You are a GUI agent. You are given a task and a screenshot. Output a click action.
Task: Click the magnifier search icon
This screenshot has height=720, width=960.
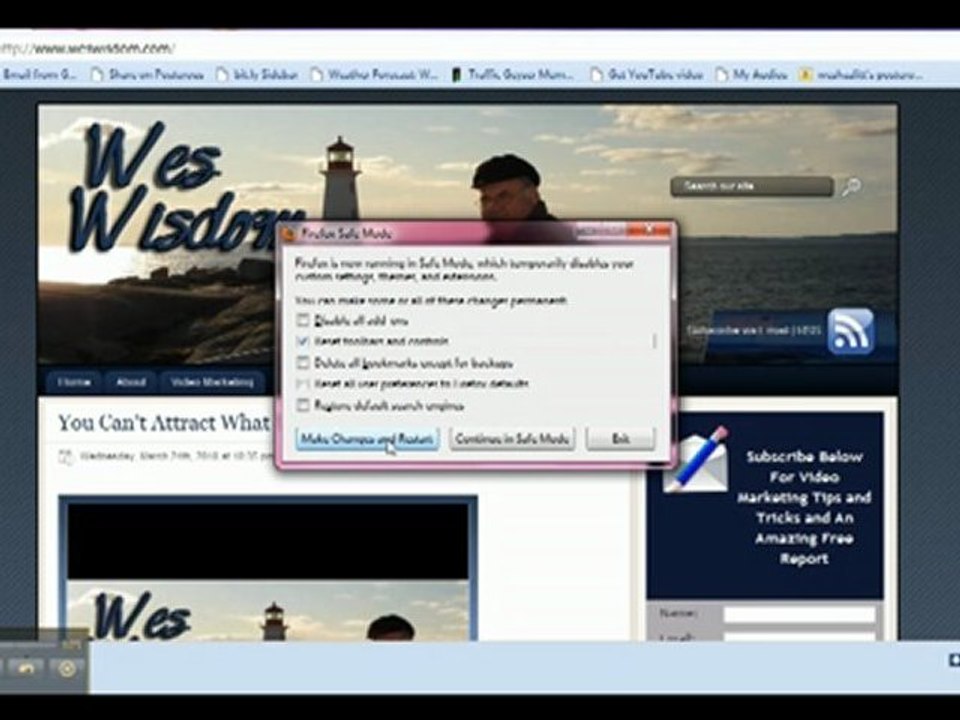(x=851, y=187)
